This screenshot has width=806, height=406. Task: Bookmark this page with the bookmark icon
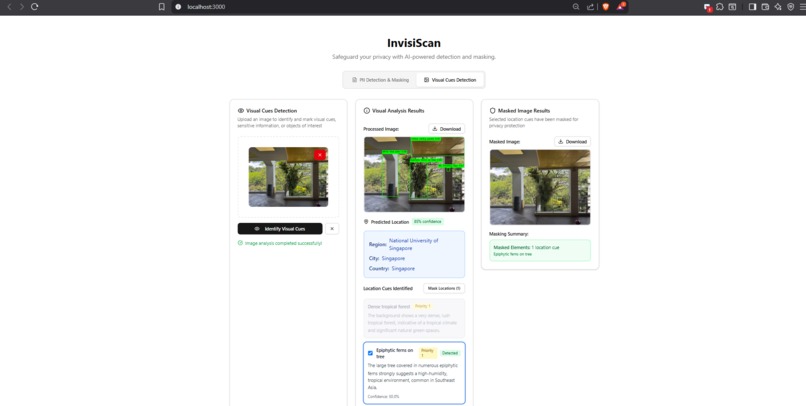click(x=162, y=7)
